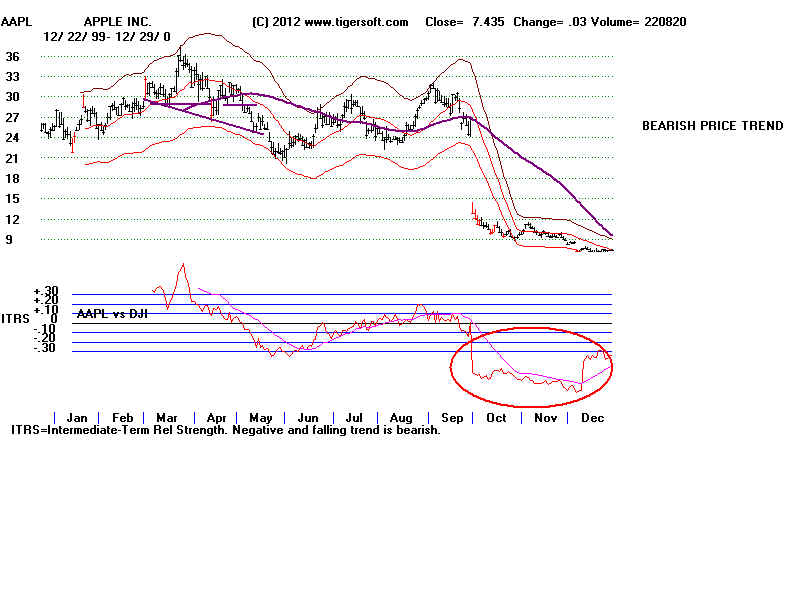The width and height of the screenshot is (800, 600).
Task: Click the Dec month marker
Action: [593, 417]
